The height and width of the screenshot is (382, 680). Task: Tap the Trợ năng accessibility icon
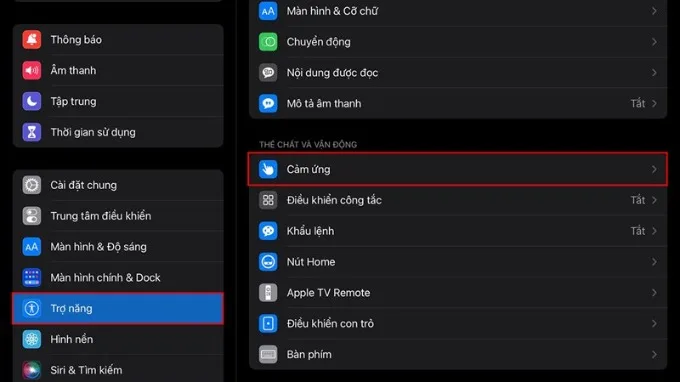32,308
